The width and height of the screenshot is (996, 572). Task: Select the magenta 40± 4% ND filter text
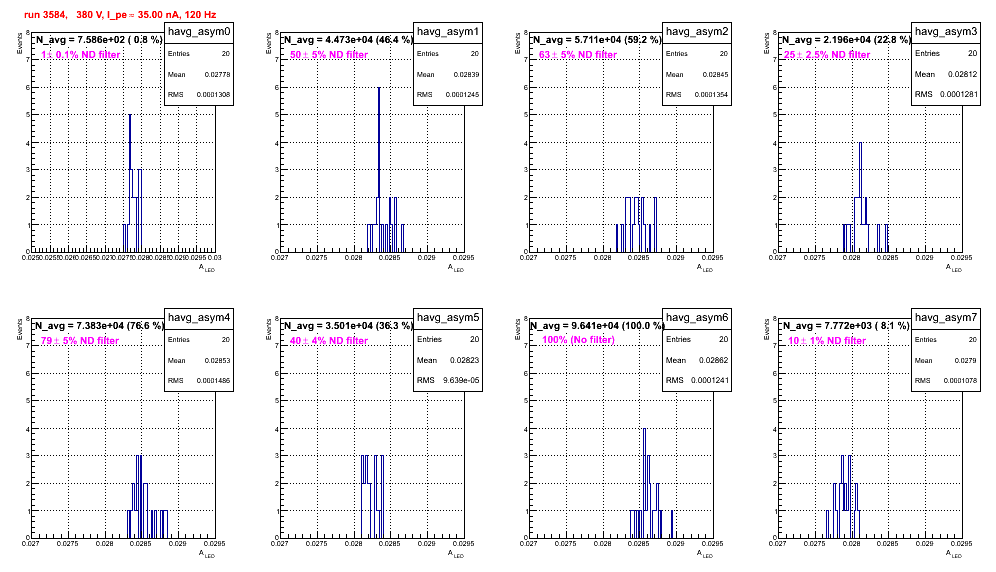tap(329, 341)
